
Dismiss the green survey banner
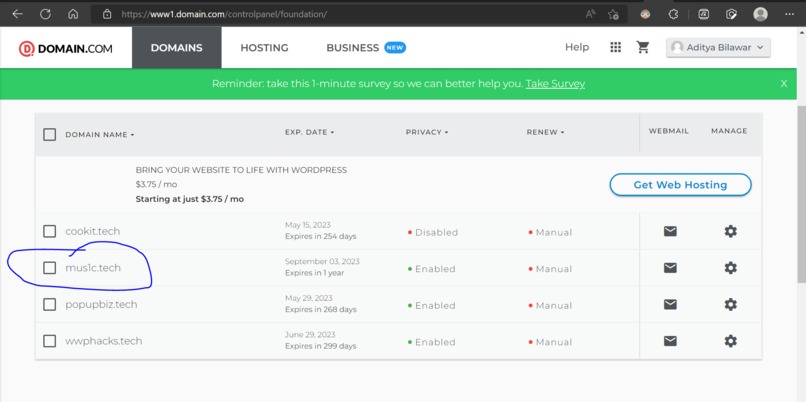[784, 83]
